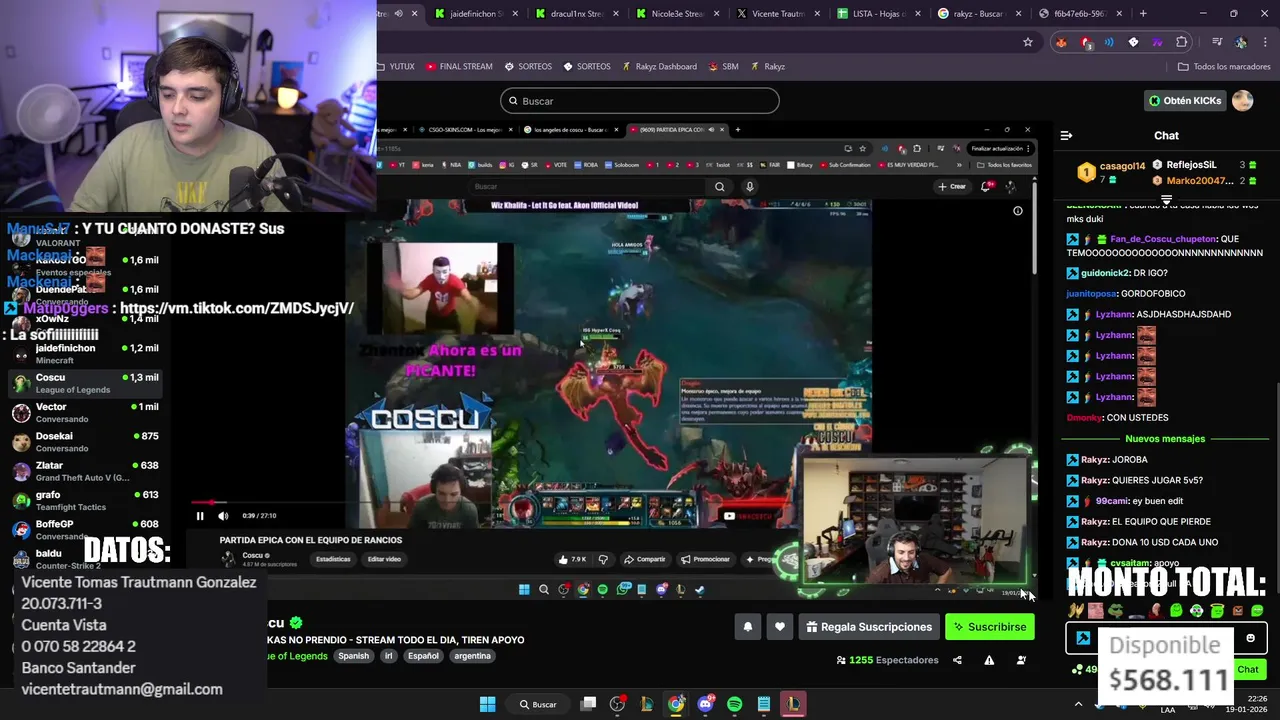This screenshot has width=1280, height=720.
Task: Like the embedded YouTube video showing 7.9 K
Action: (572, 559)
